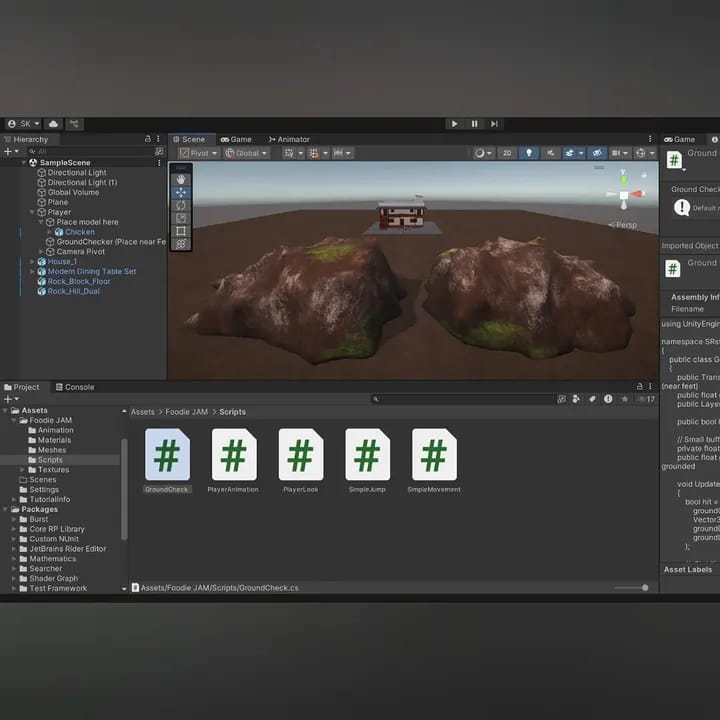Open scene camera settings dropdown

tap(620, 153)
